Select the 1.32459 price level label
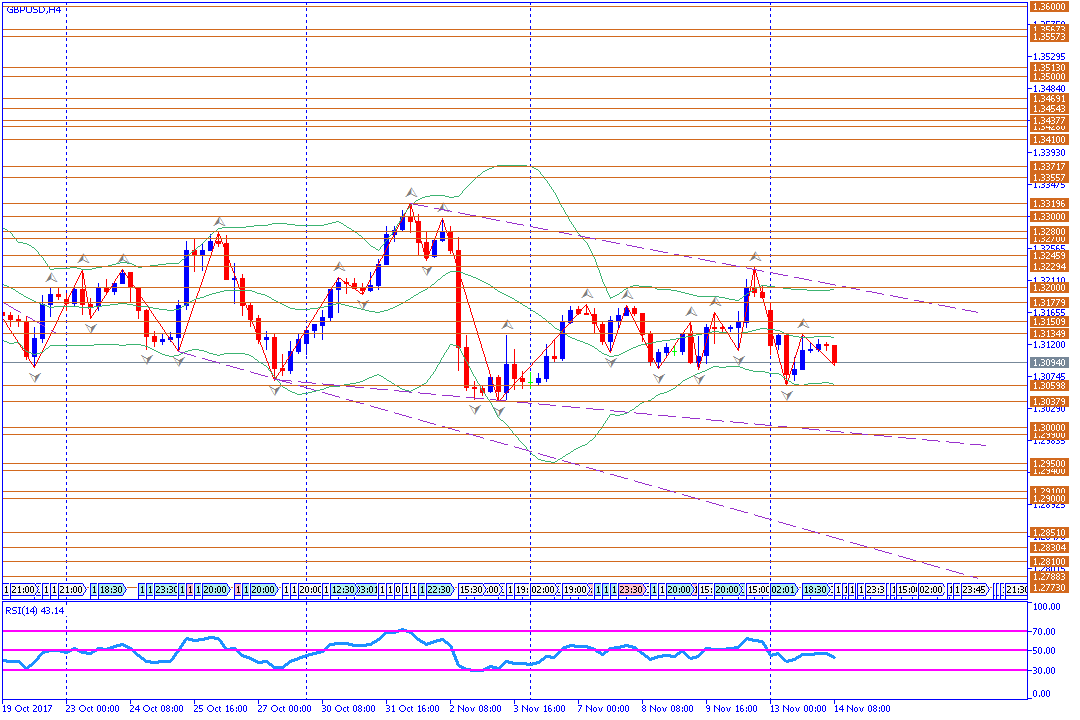The image size is (1080, 720). 1048,256
